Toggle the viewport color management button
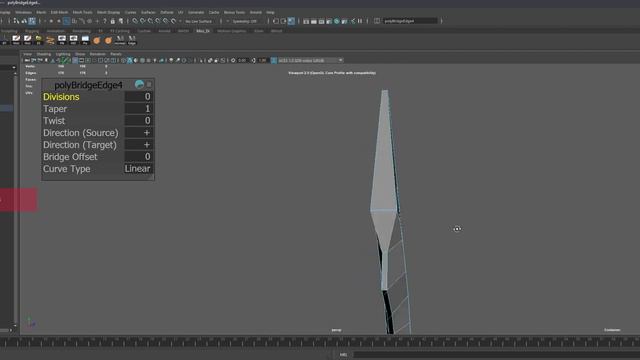This screenshot has height=360, width=640. pos(273,60)
